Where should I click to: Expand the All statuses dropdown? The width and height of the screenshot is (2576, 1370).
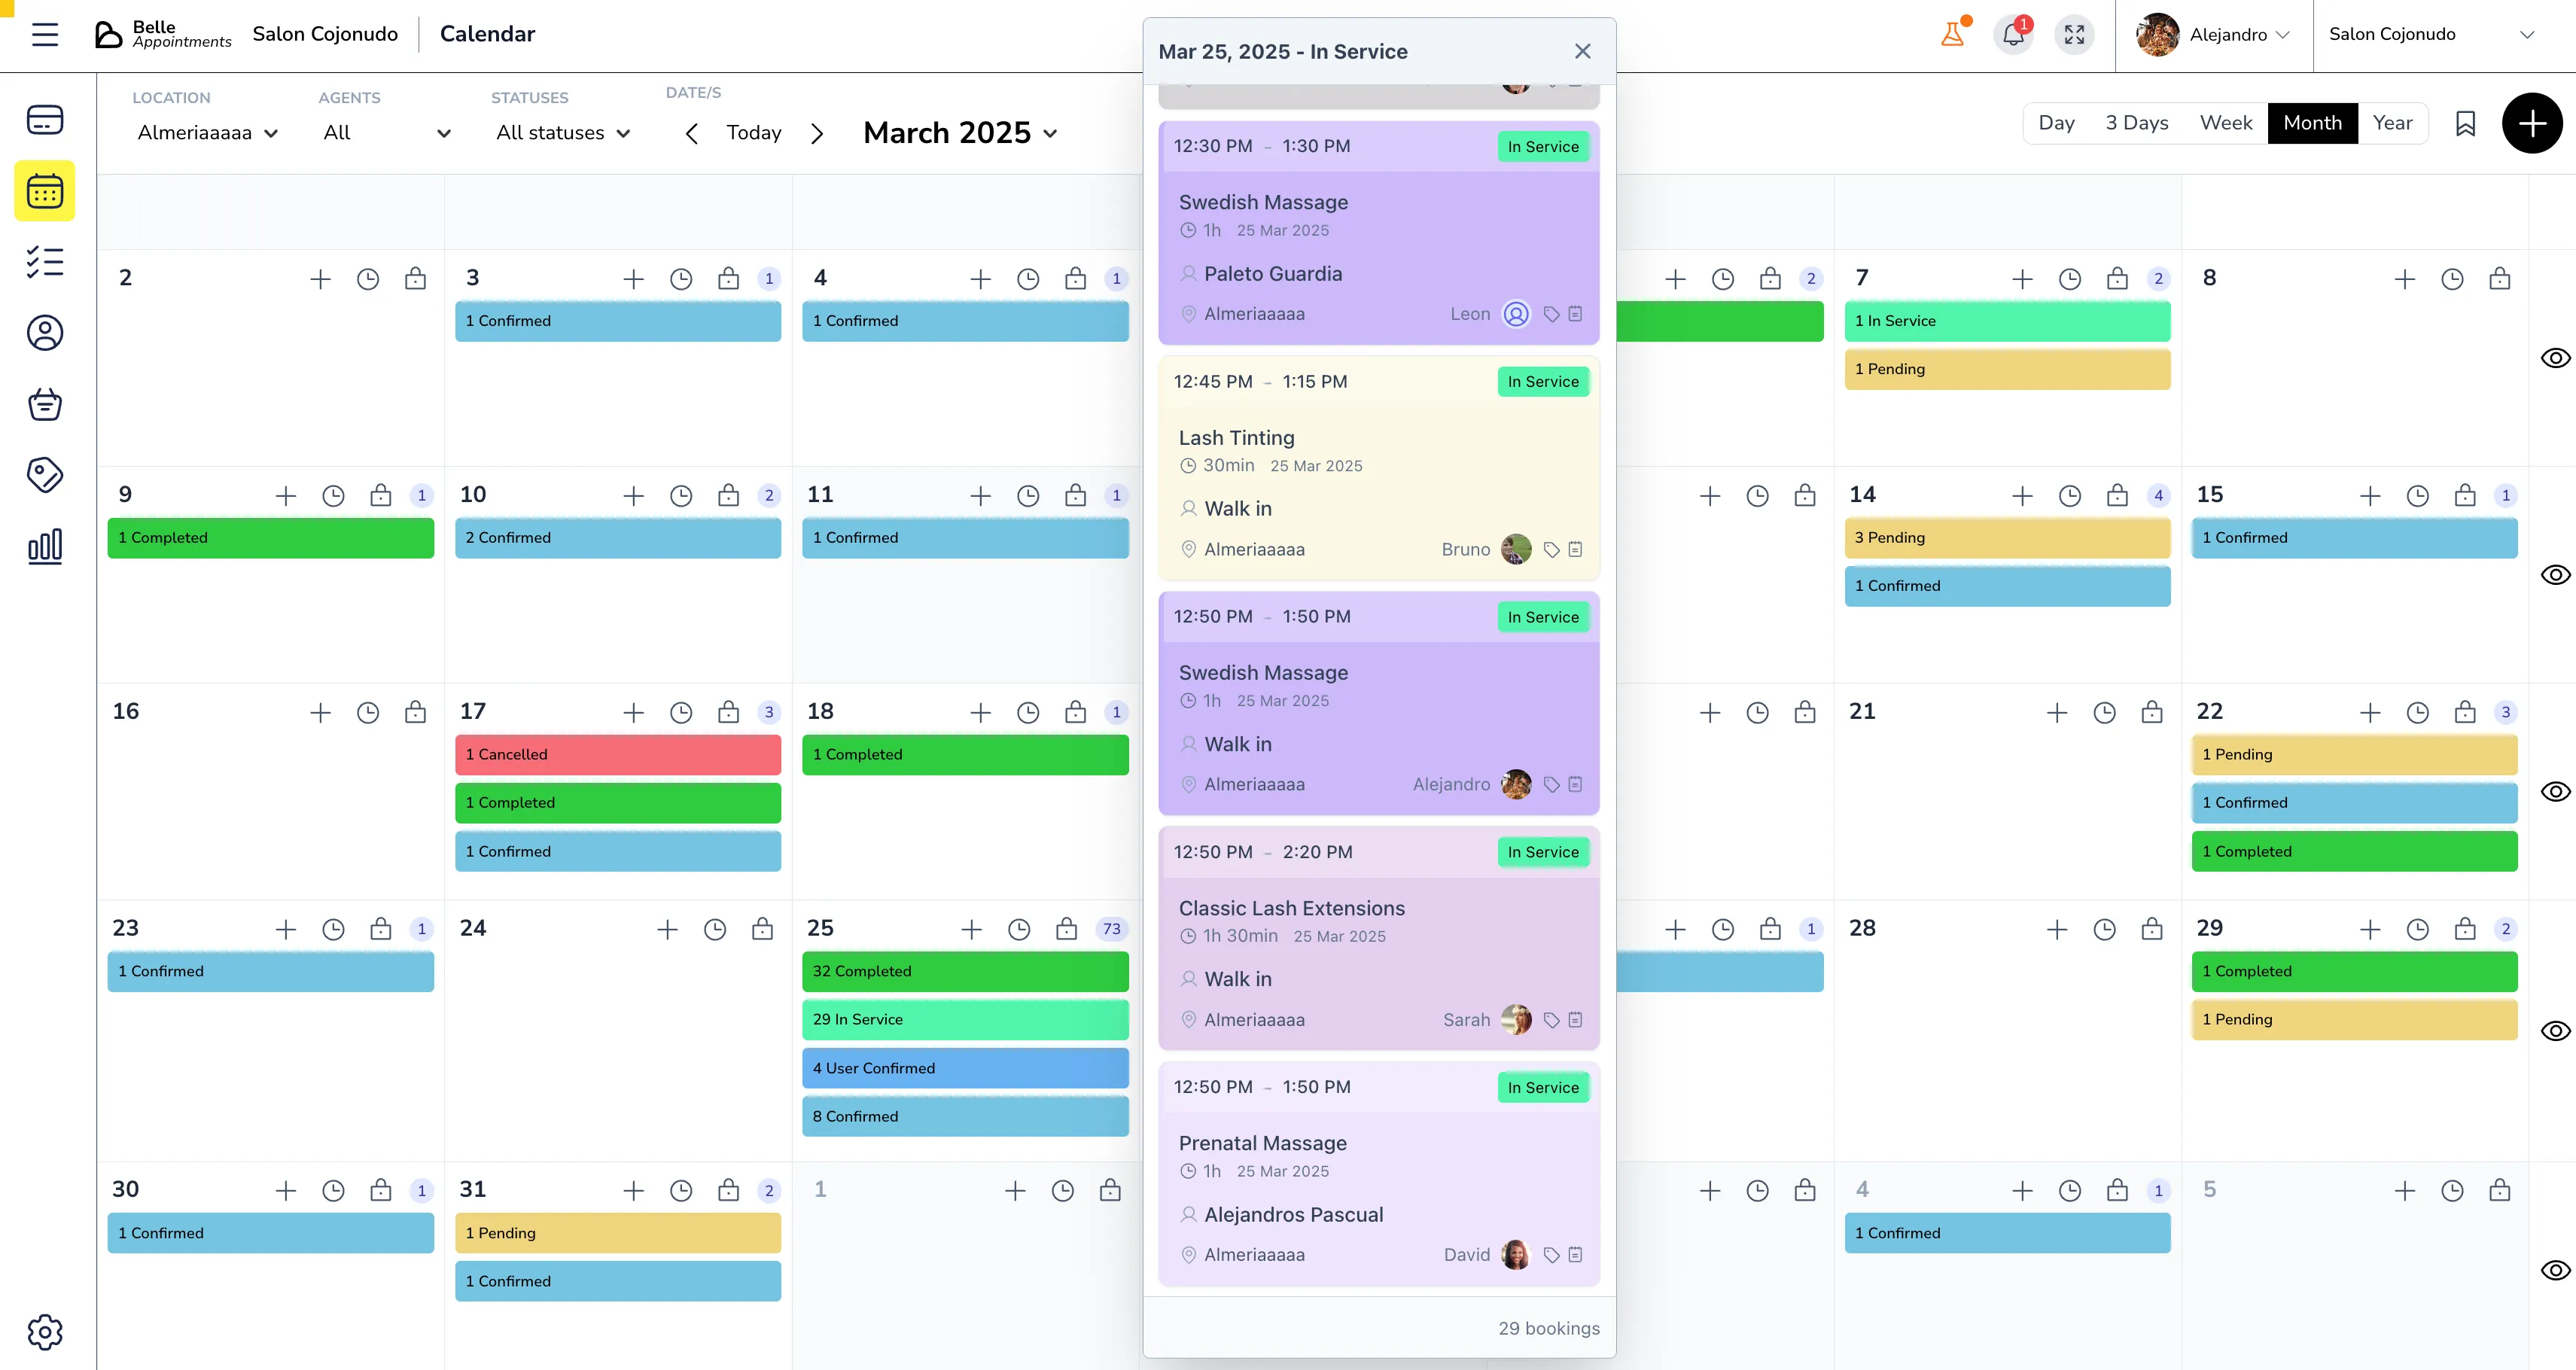point(562,132)
